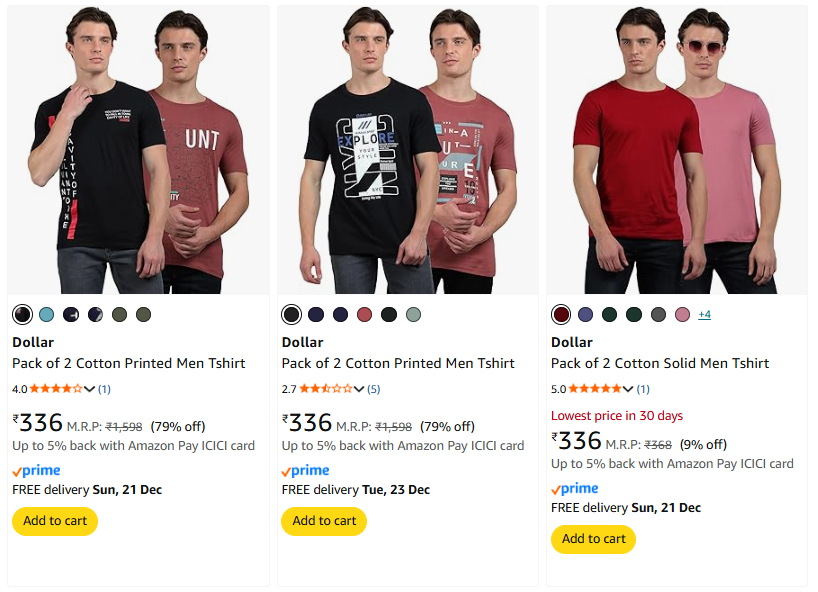Click the Prime badge under the second product

pyautogui.click(x=305, y=471)
